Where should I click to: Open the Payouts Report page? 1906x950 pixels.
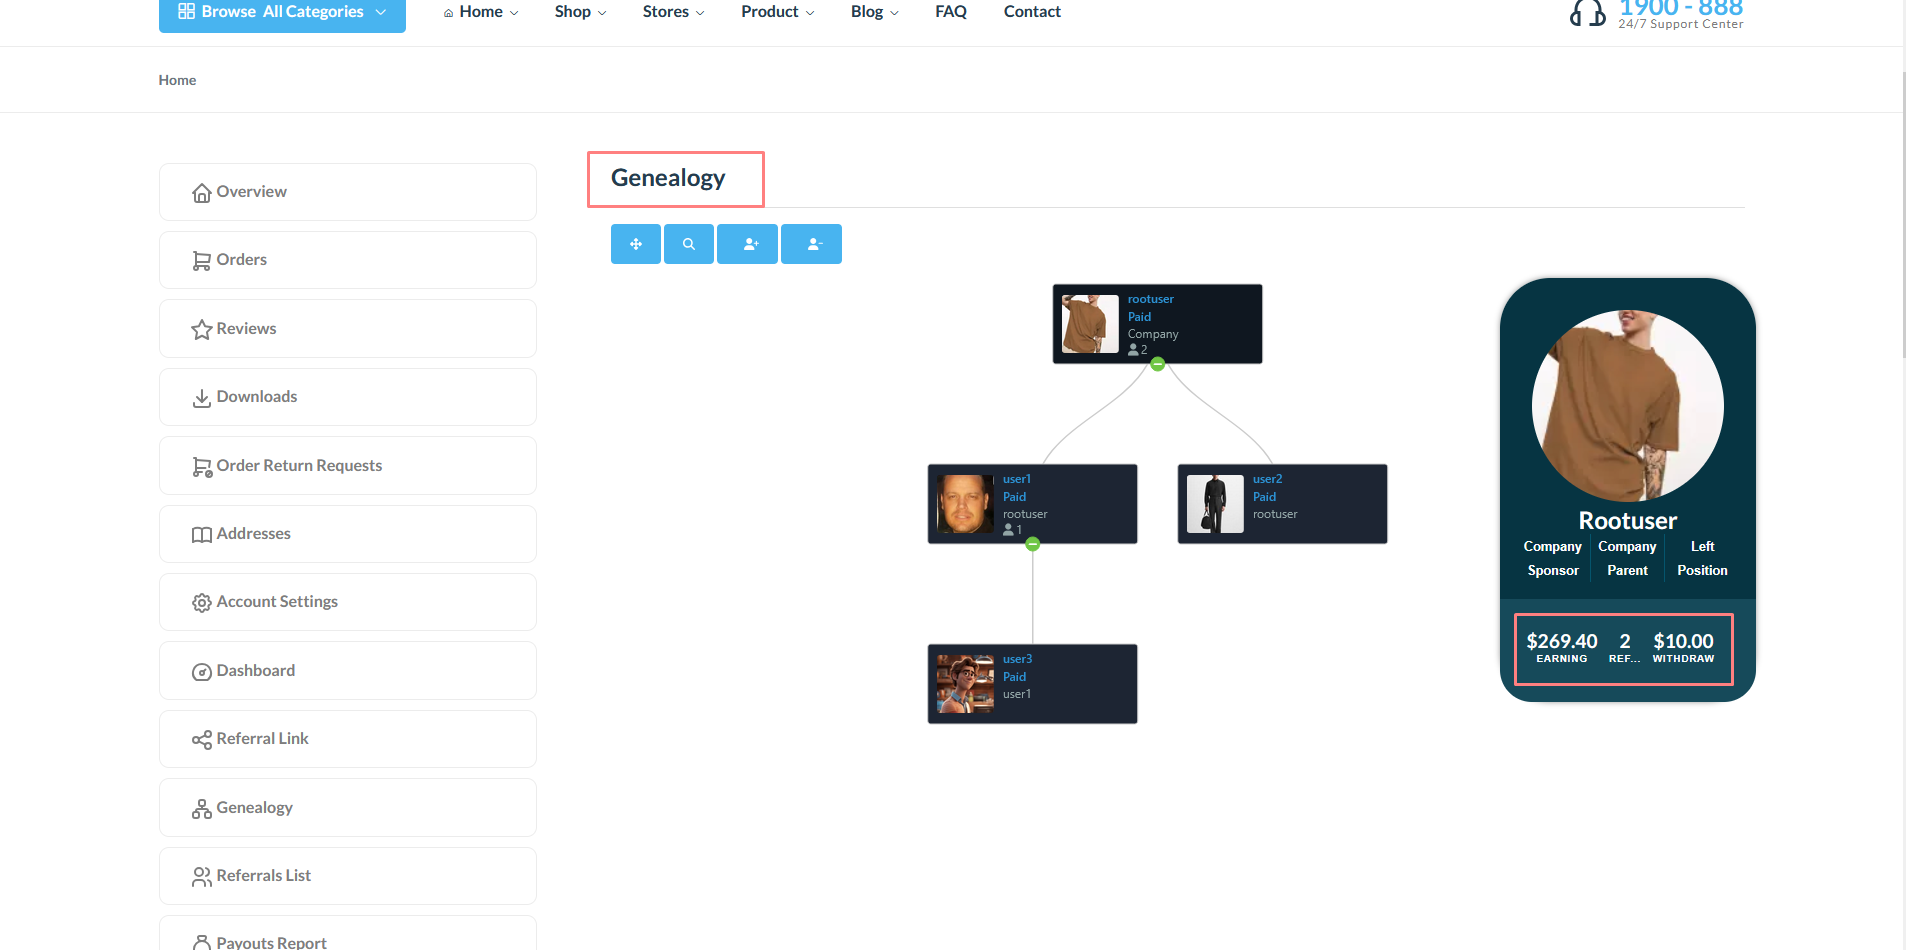[269, 941]
